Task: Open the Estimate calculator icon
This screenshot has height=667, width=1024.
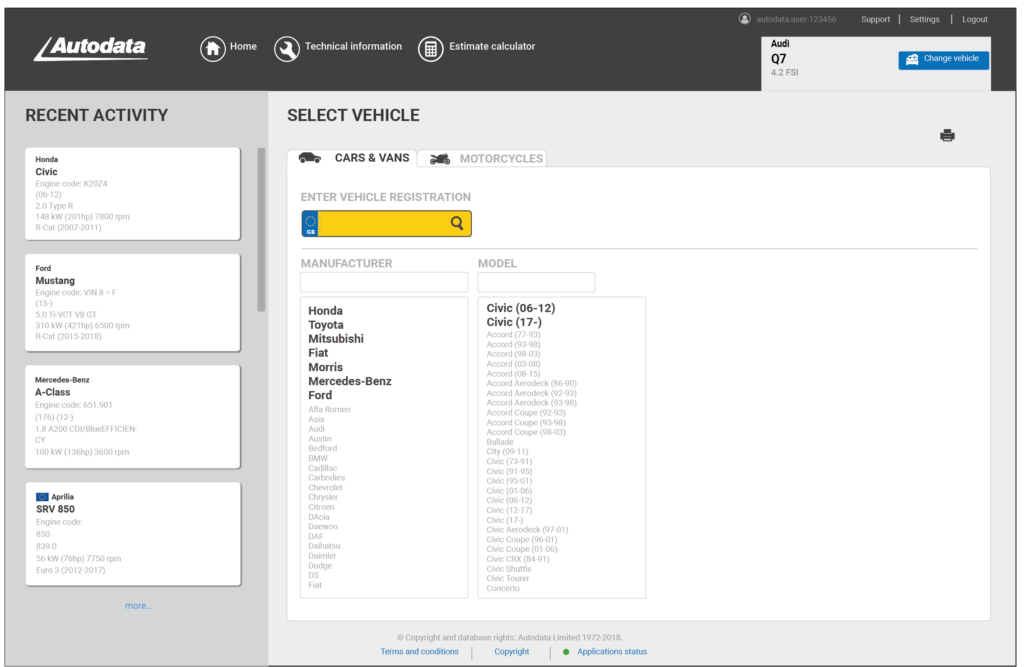Action: (431, 49)
